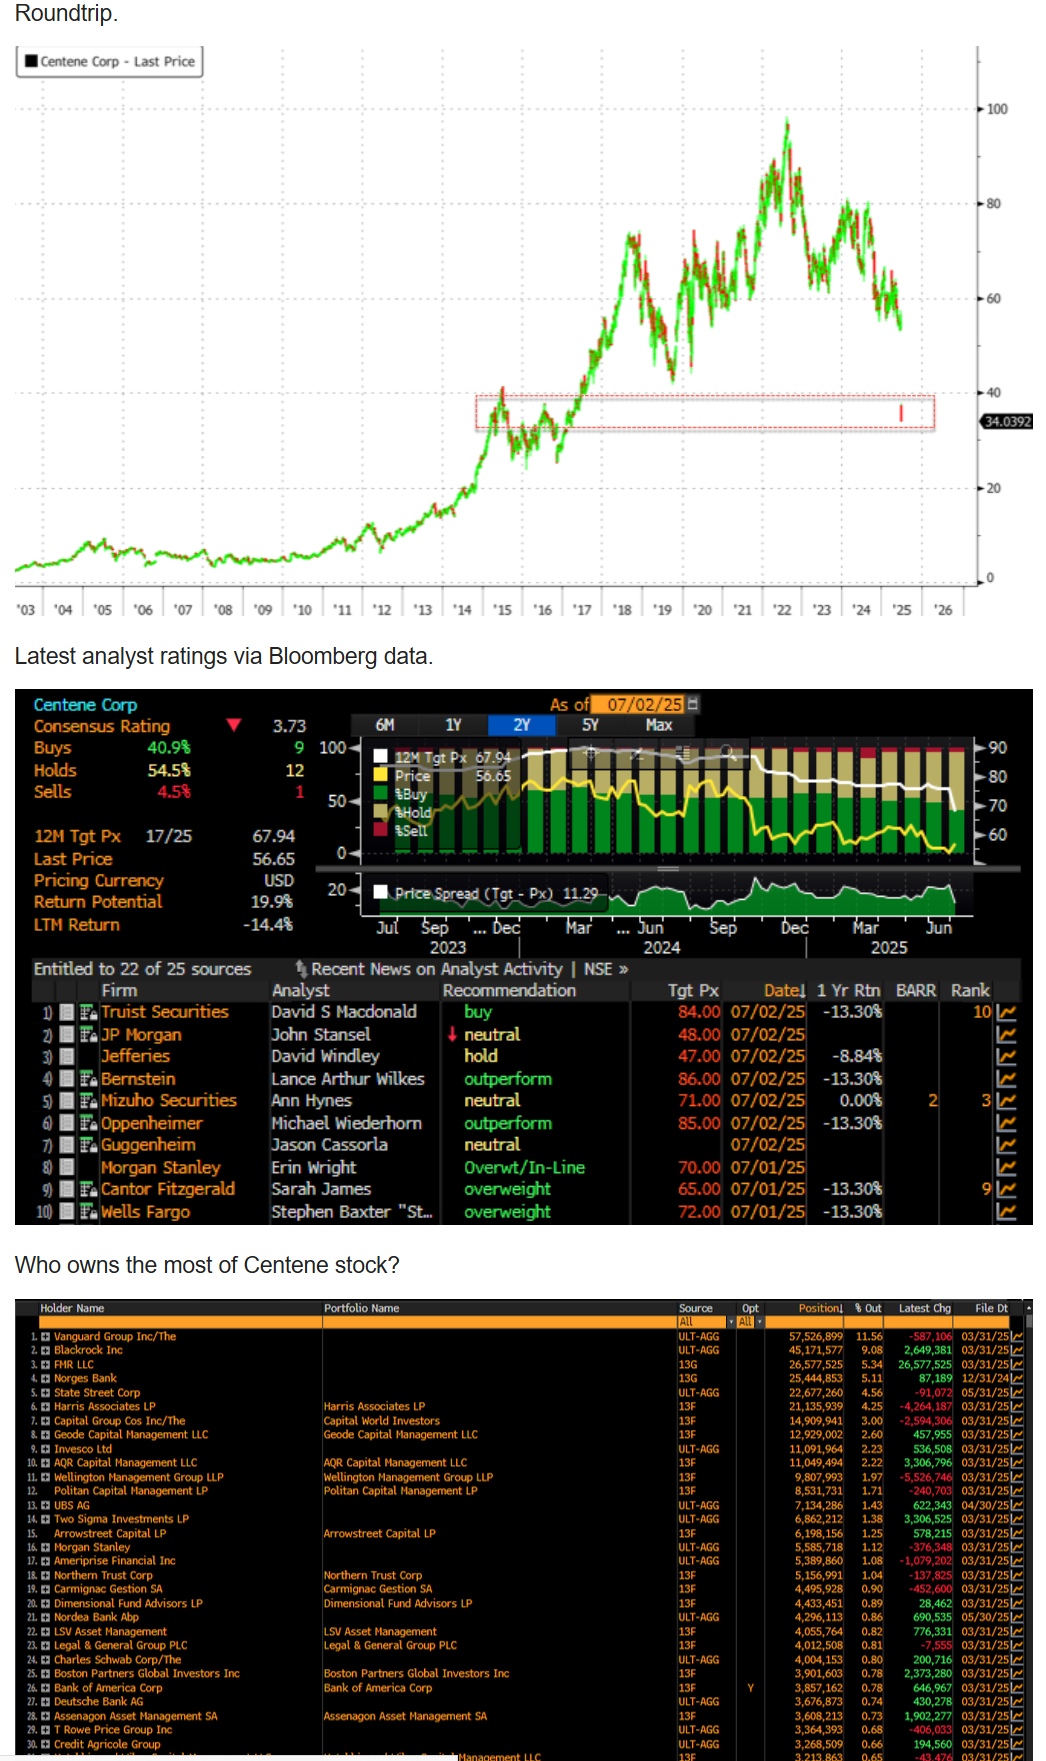Open Recent News on Analyst Activity link
Image resolution: width=1046 pixels, height=1761 pixels.
tap(437, 968)
